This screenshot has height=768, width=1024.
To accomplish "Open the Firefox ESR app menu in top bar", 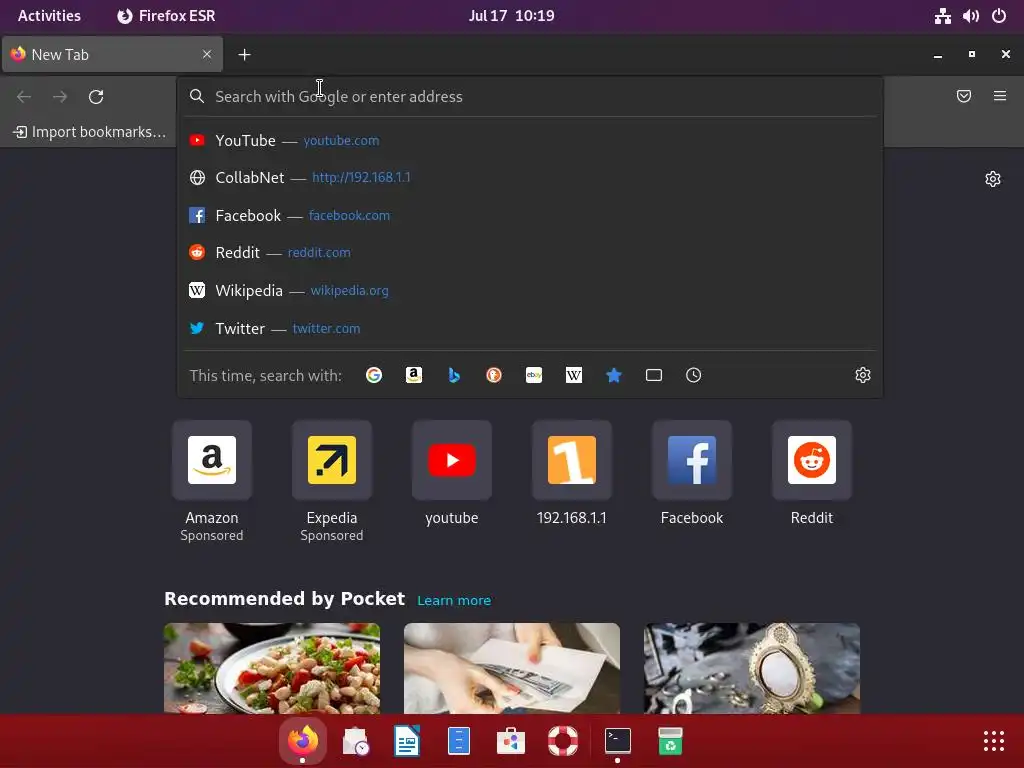I will (x=167, y=16).
